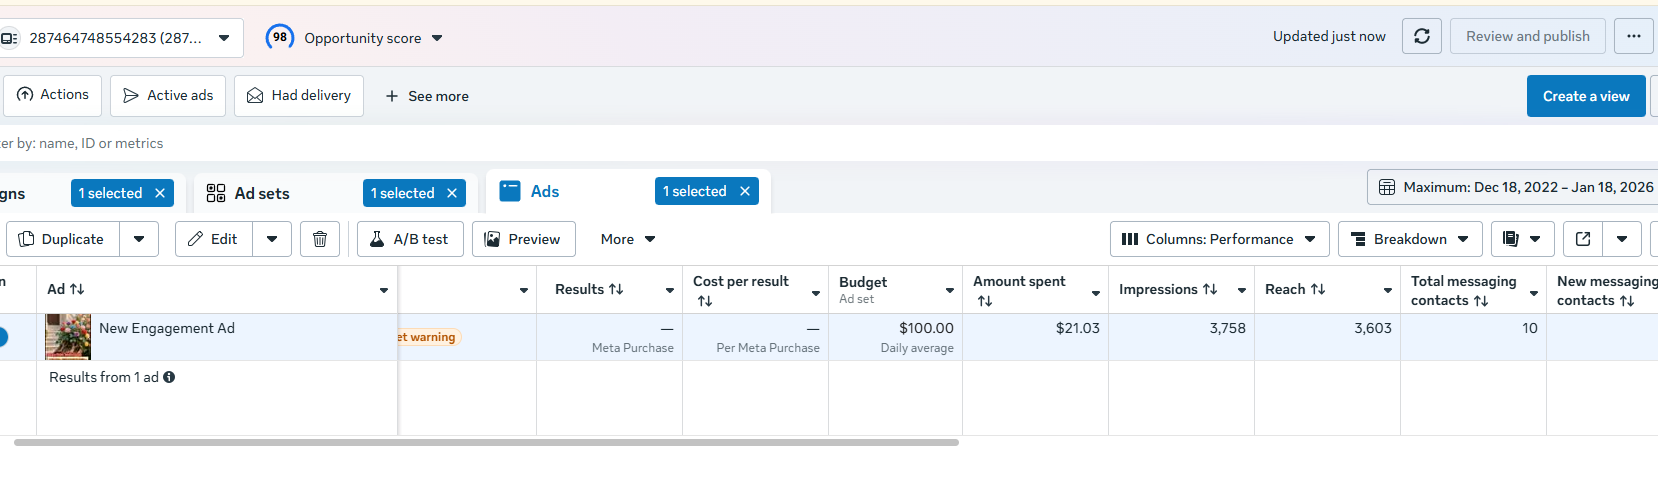Open the More menu
This screenshot has height=477, width=1658.
(x=627, y=239)
